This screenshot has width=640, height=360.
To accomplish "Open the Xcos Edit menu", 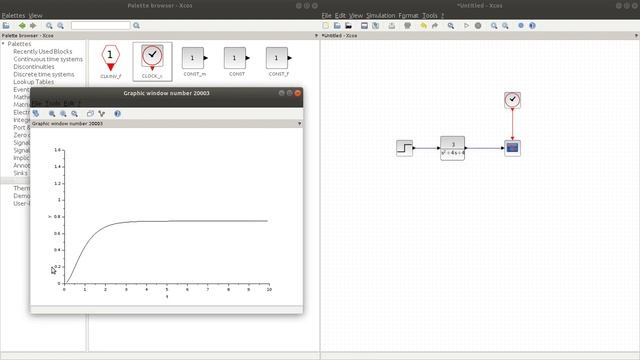I will point(340,16).
